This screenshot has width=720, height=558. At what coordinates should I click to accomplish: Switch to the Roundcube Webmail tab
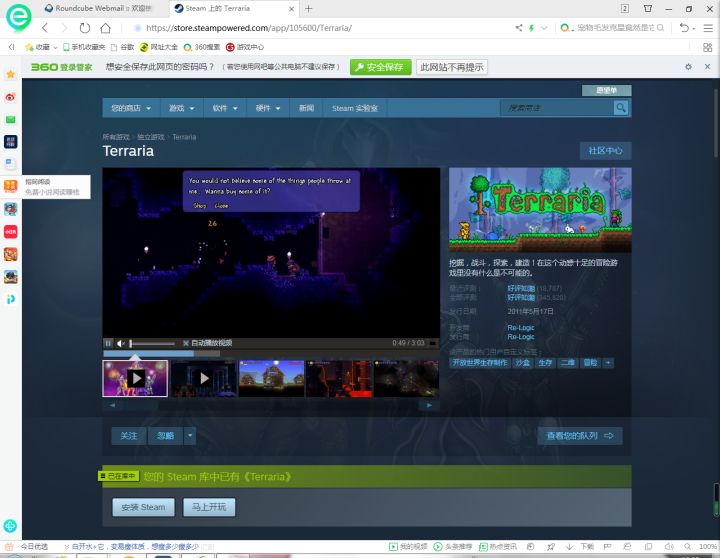tap(103, 9)
